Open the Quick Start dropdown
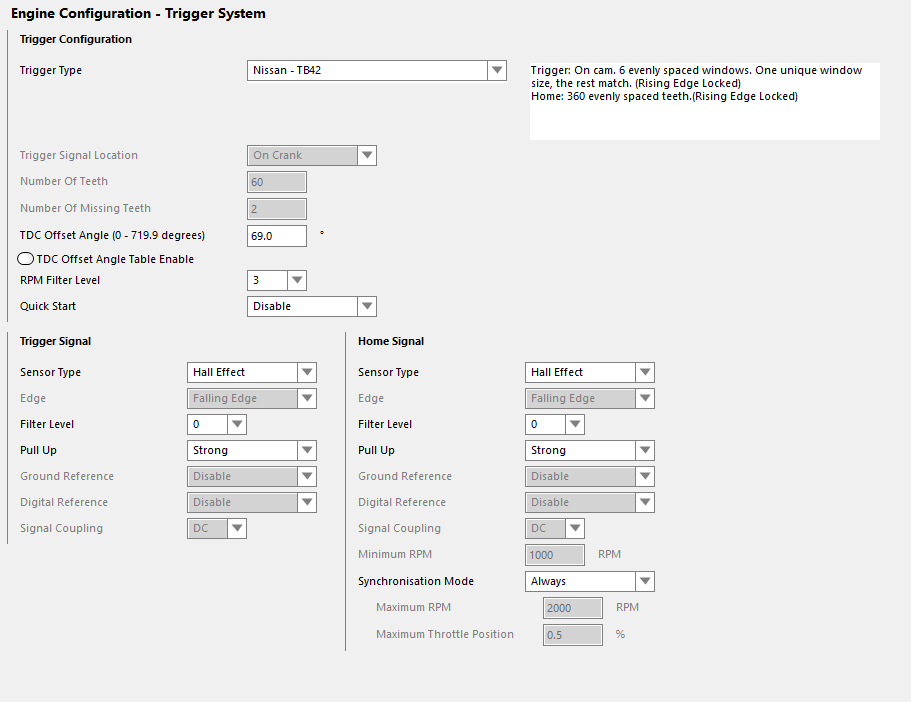 pos(311,306)
